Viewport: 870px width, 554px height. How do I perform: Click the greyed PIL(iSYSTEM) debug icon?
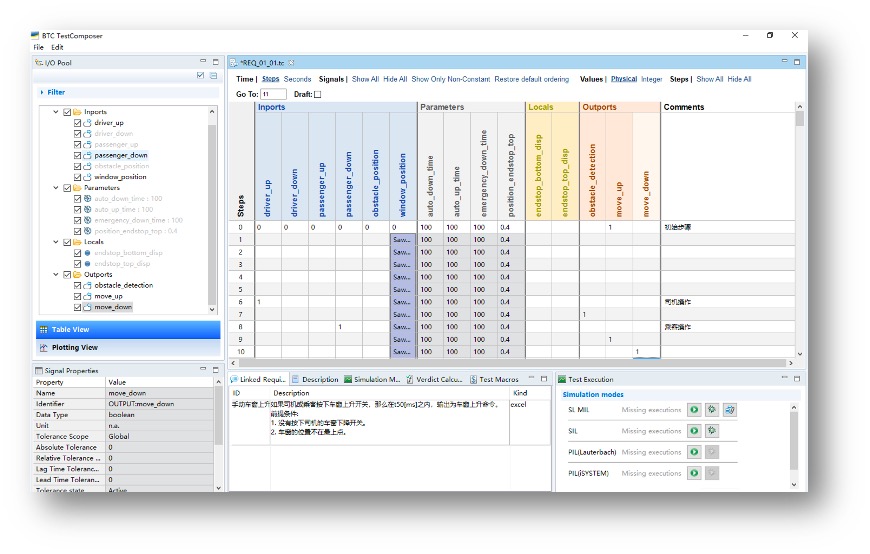point(712,473)
